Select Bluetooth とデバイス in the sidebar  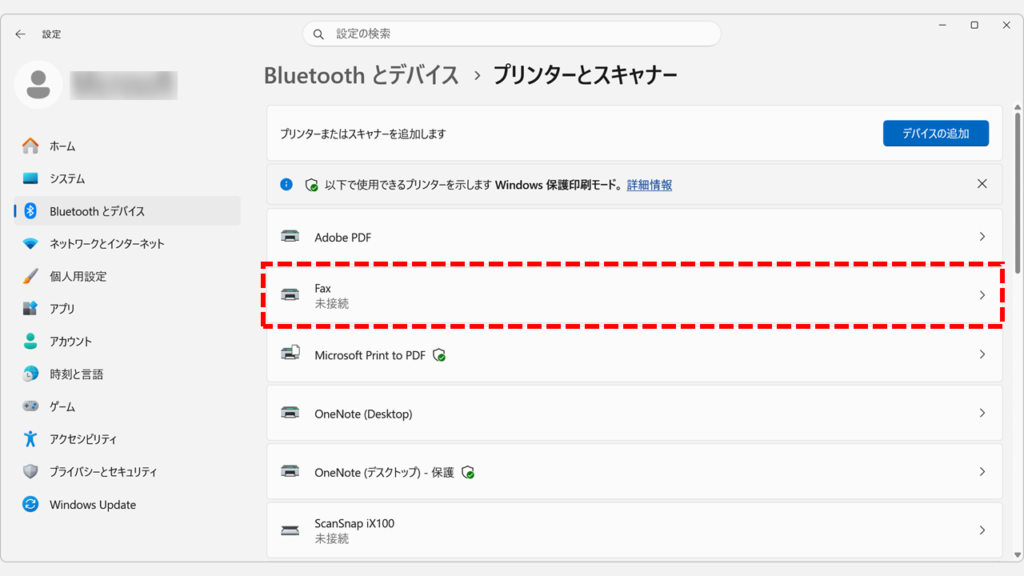pyautogui.click(x=127, y=211)
